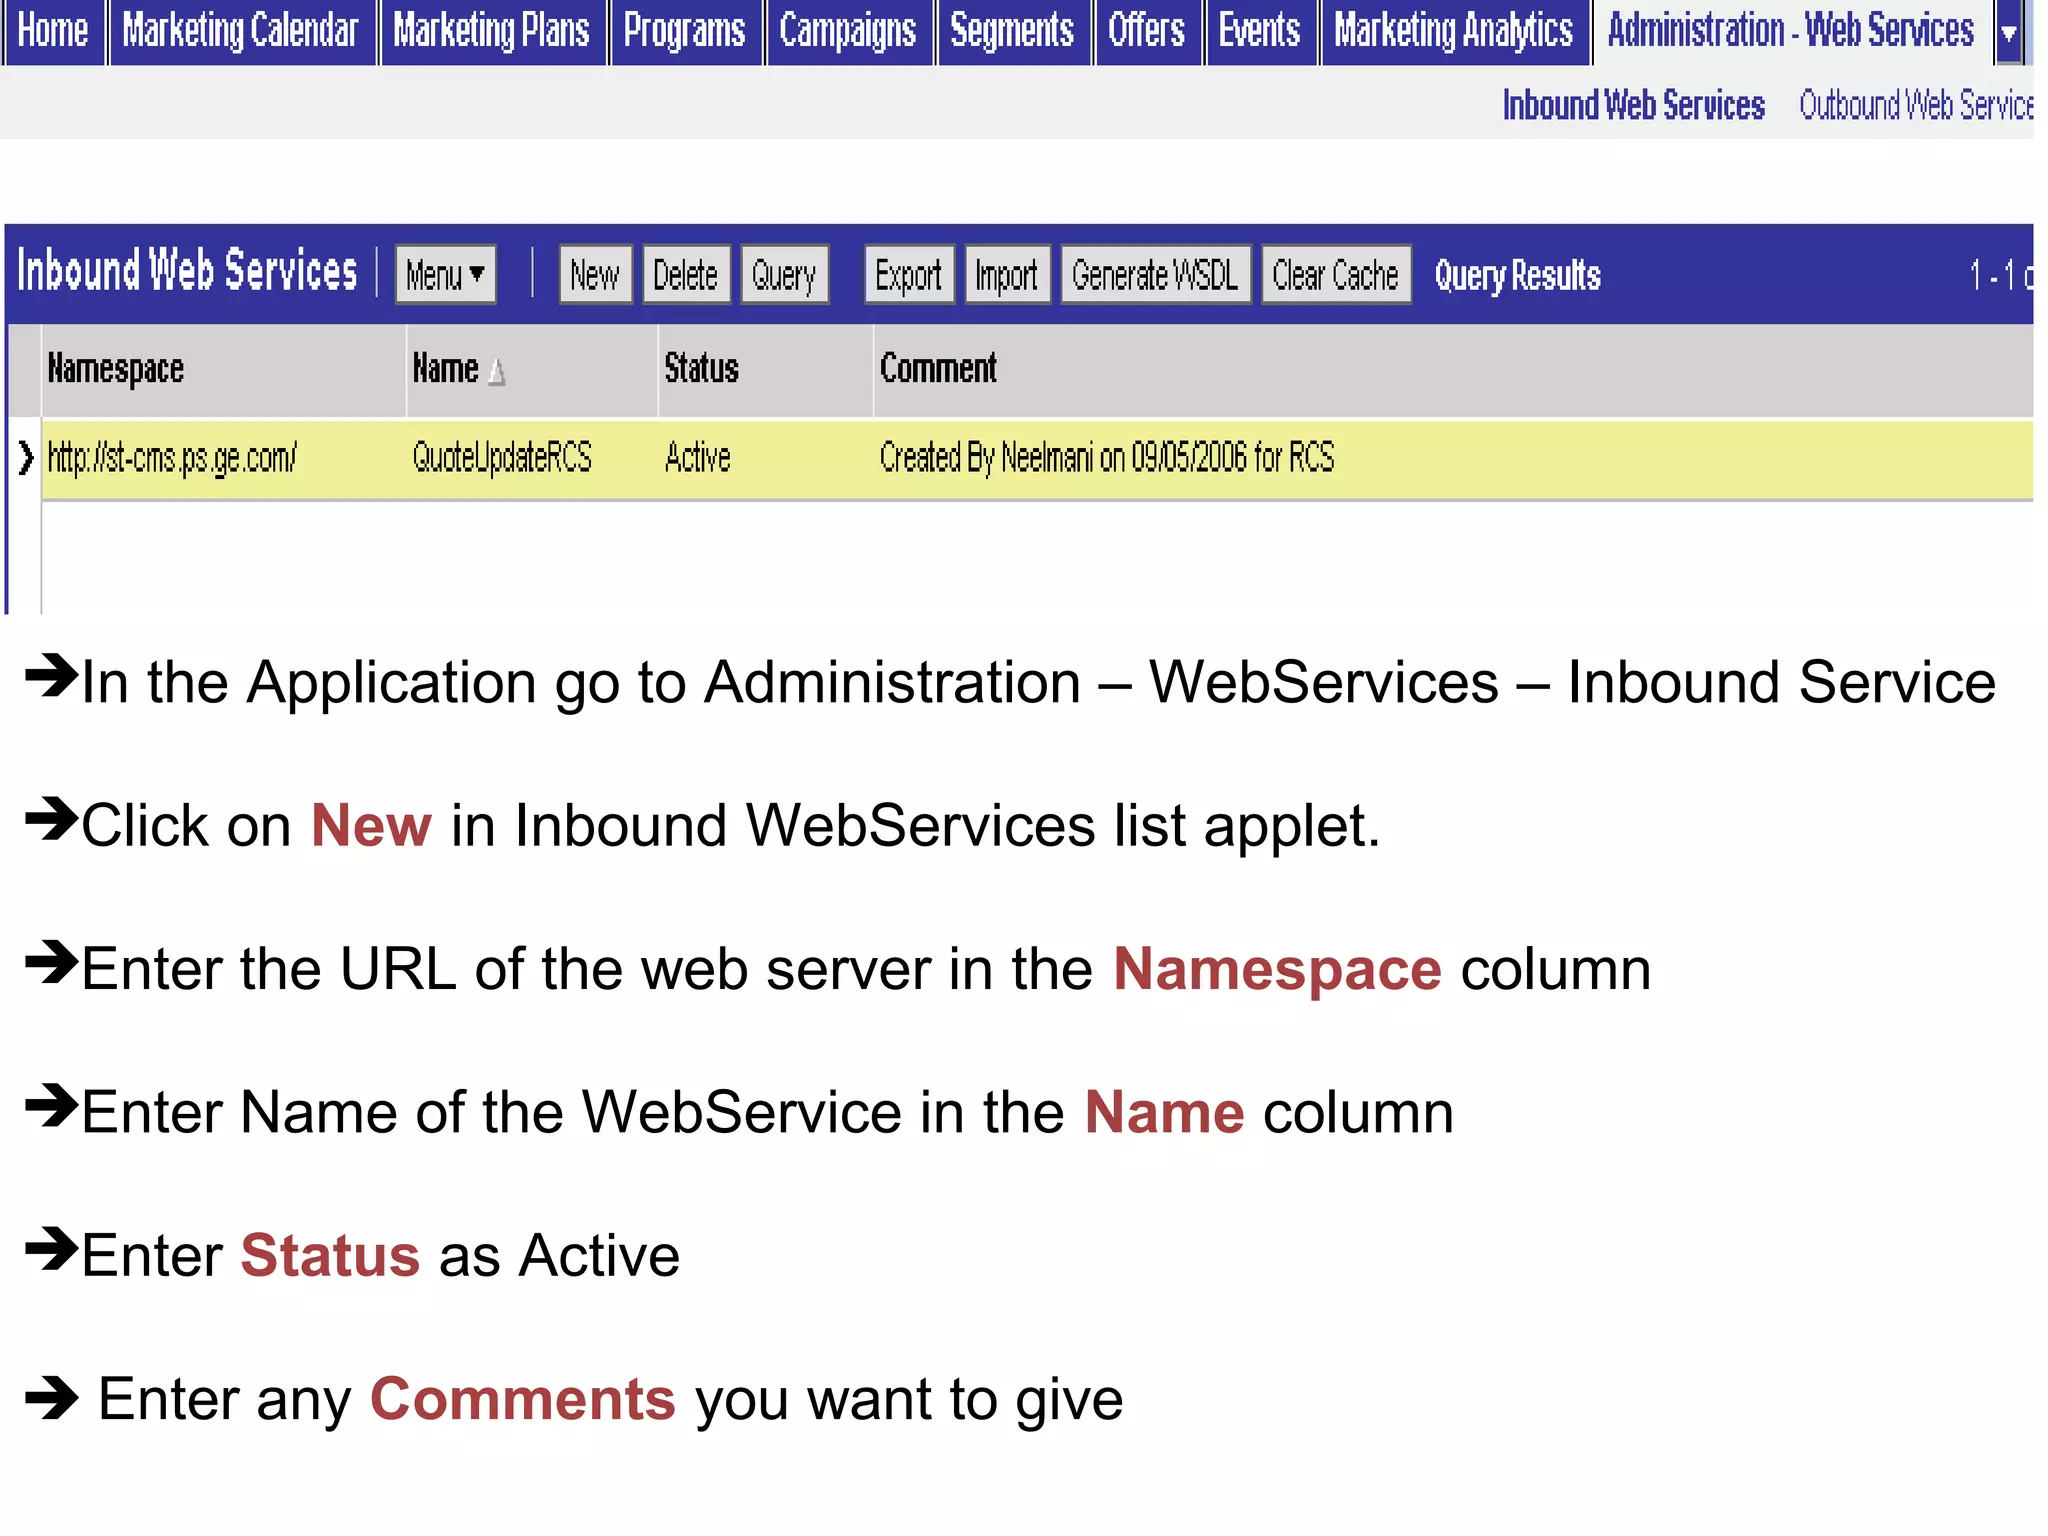Screen dimensions: 2048x1536
Task: Open the Home tab
Action: pos(53,31)
